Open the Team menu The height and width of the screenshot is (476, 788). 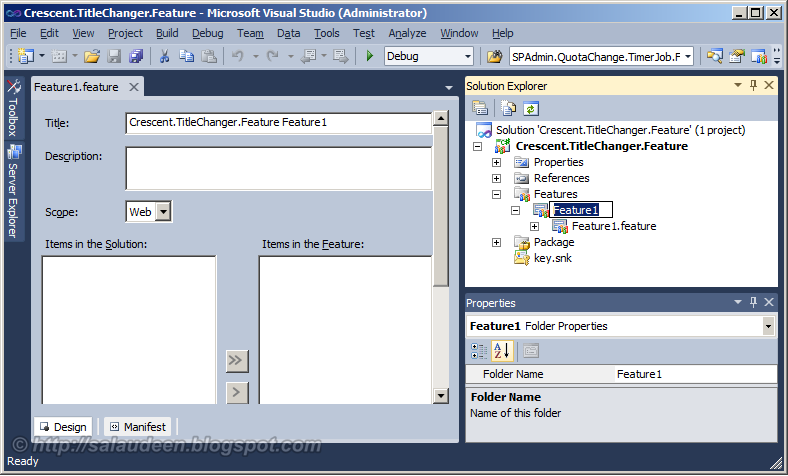[250, 33]
